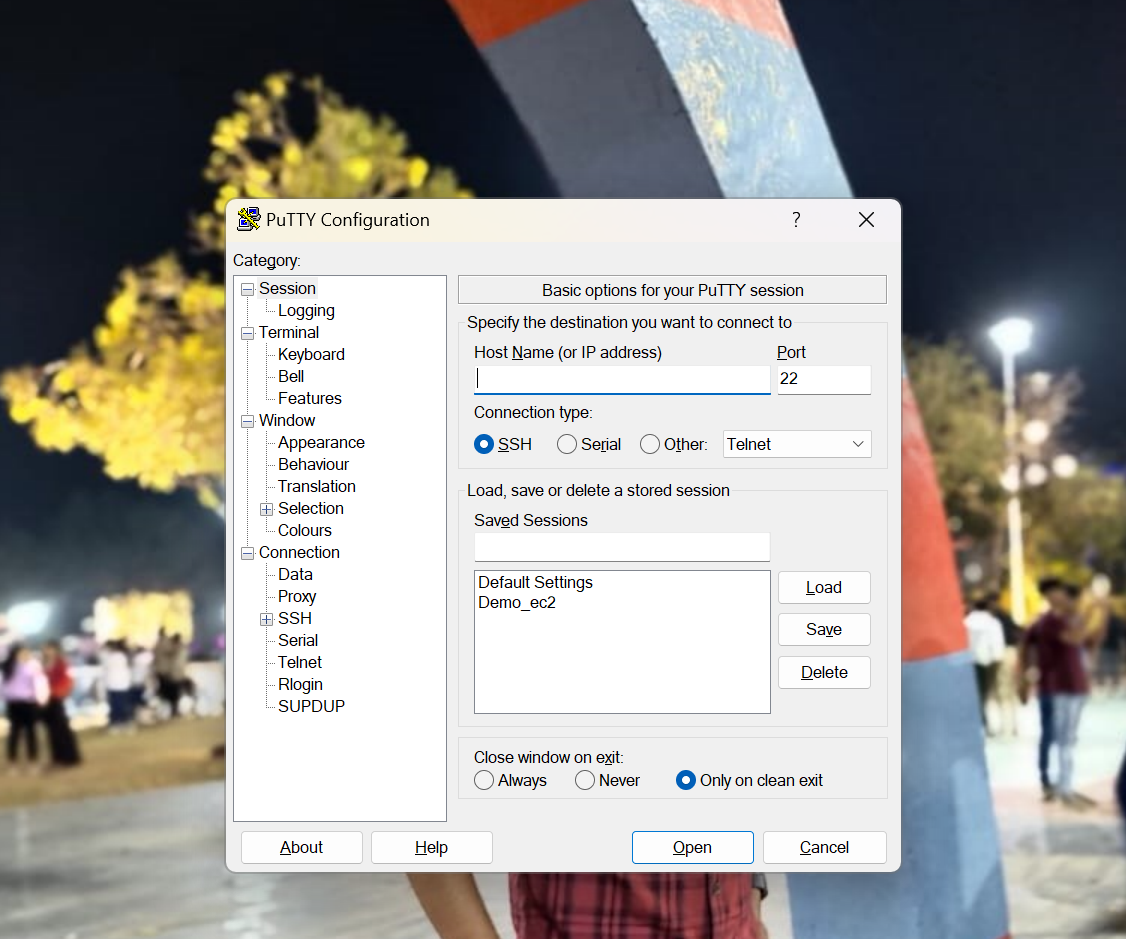The height and width of the screenshot is (939, 1126).
Task: Click the Saved Sessions name field
Action: pyautogui.click(x=622, y=547)
